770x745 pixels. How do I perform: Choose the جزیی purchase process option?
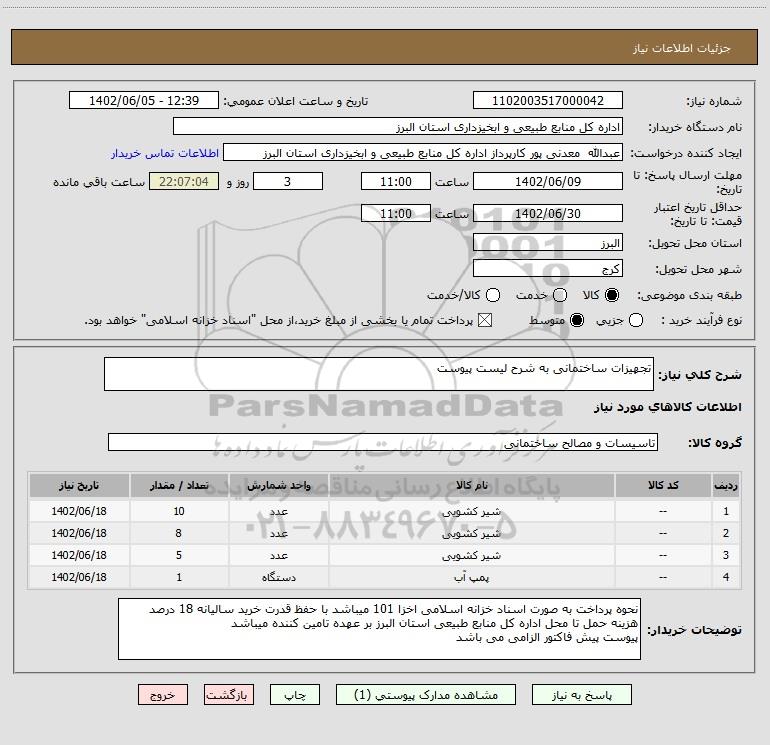(635, 321)
